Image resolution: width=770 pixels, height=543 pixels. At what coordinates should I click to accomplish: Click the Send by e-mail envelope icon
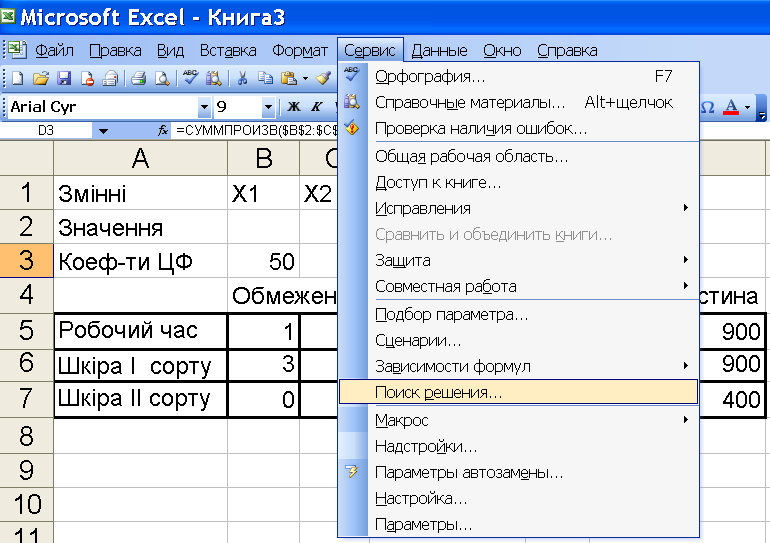(110, 79)
